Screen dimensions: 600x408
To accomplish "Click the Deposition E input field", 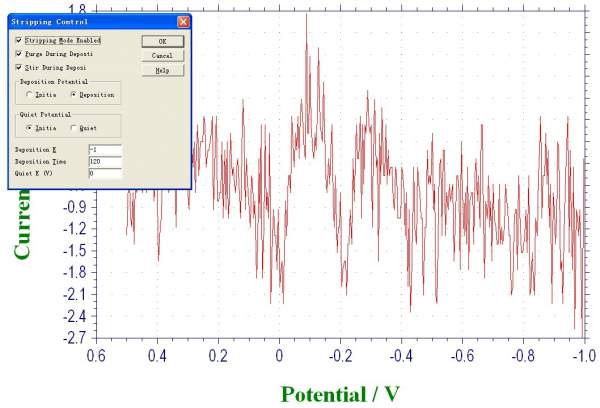I will 105,150.
